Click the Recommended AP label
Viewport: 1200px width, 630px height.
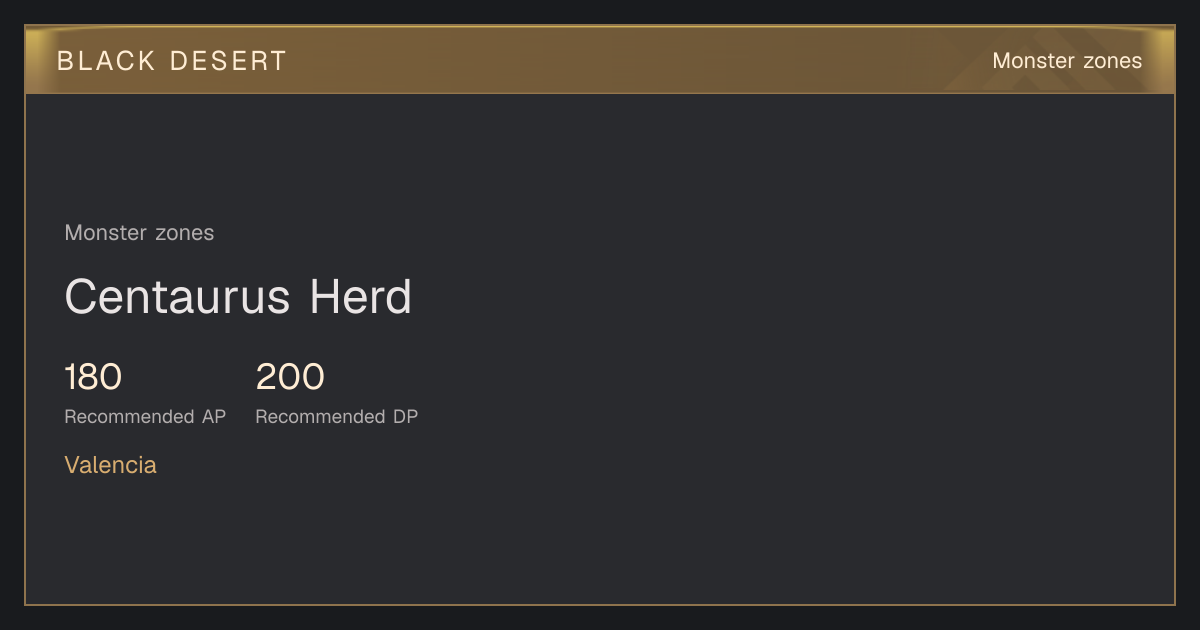click(x=145, y=417)
